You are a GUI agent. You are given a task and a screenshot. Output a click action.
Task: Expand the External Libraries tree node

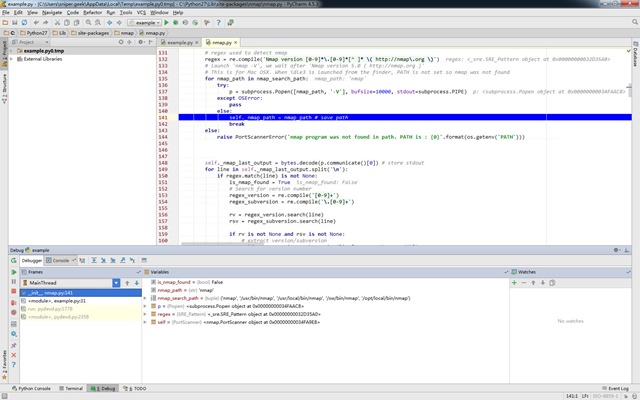(x=11, y=59)
